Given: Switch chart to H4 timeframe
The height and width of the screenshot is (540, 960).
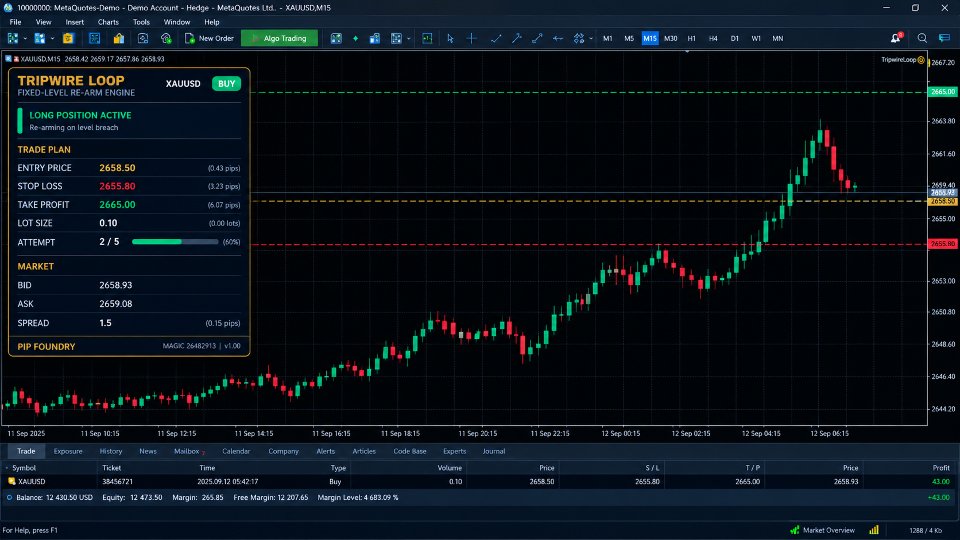Looking at the screenshot, I should 713,38.
